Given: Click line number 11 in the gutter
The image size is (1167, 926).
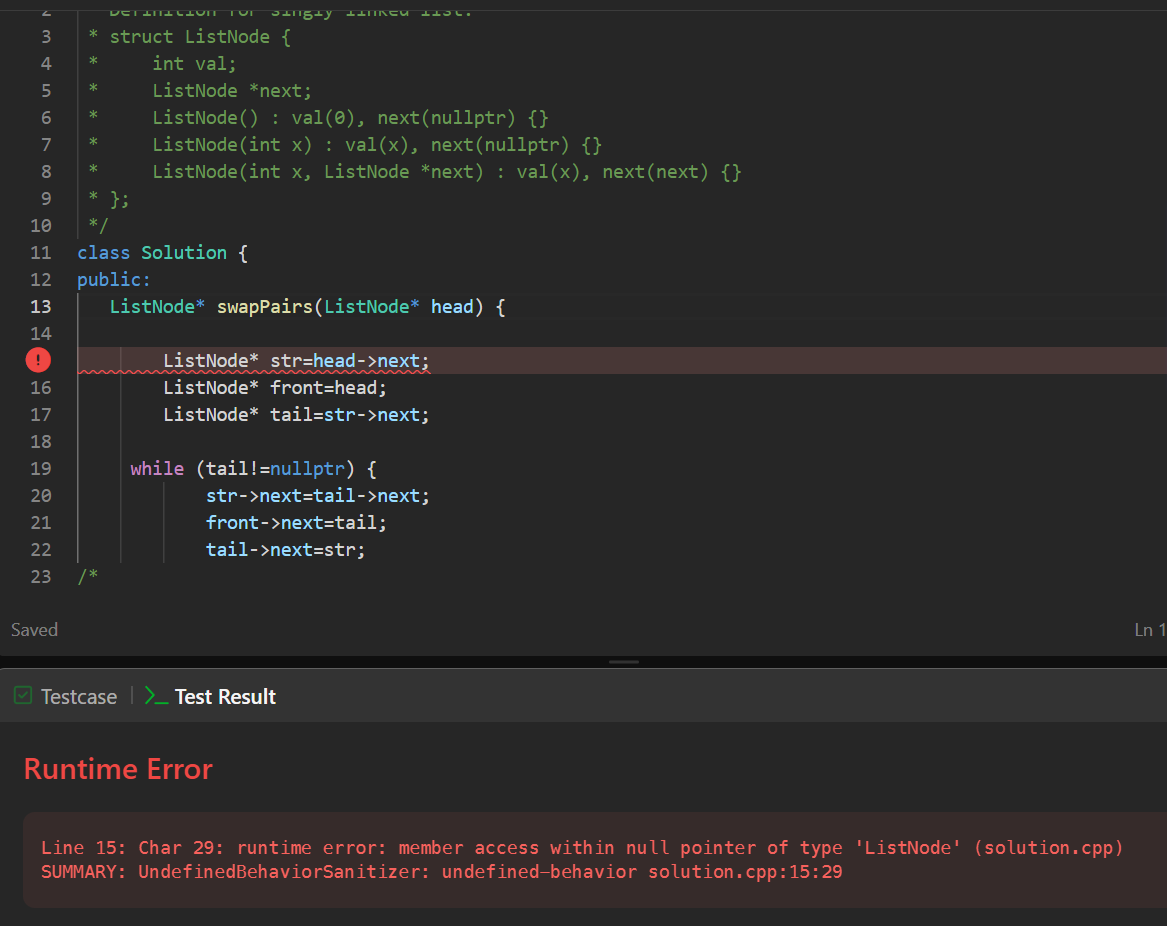Looking at the screenshot, I should (41, 252).
